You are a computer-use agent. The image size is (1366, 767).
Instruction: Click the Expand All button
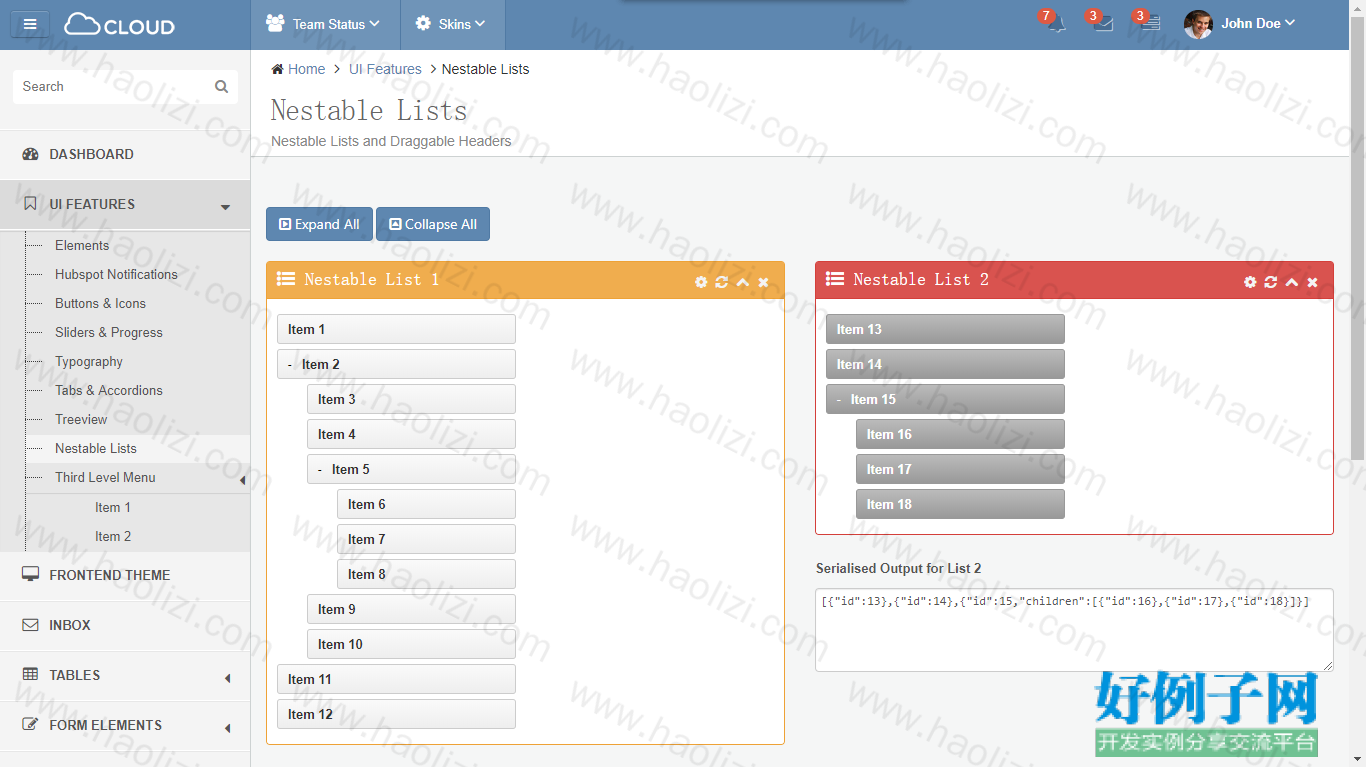(319, 224)
